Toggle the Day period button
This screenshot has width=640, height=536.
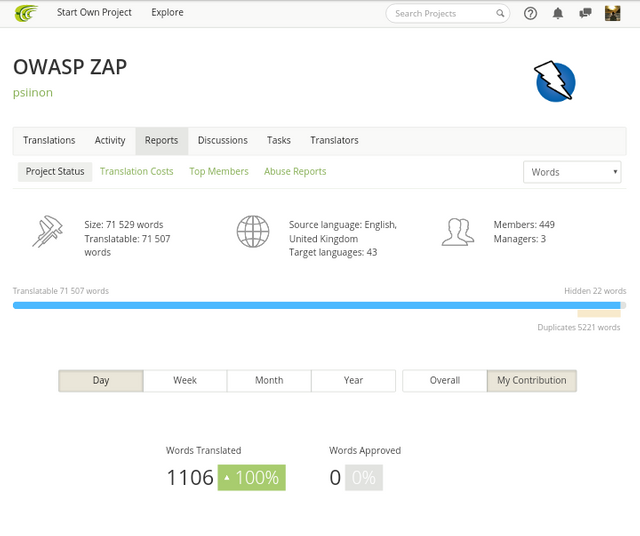tap(101, 380)
